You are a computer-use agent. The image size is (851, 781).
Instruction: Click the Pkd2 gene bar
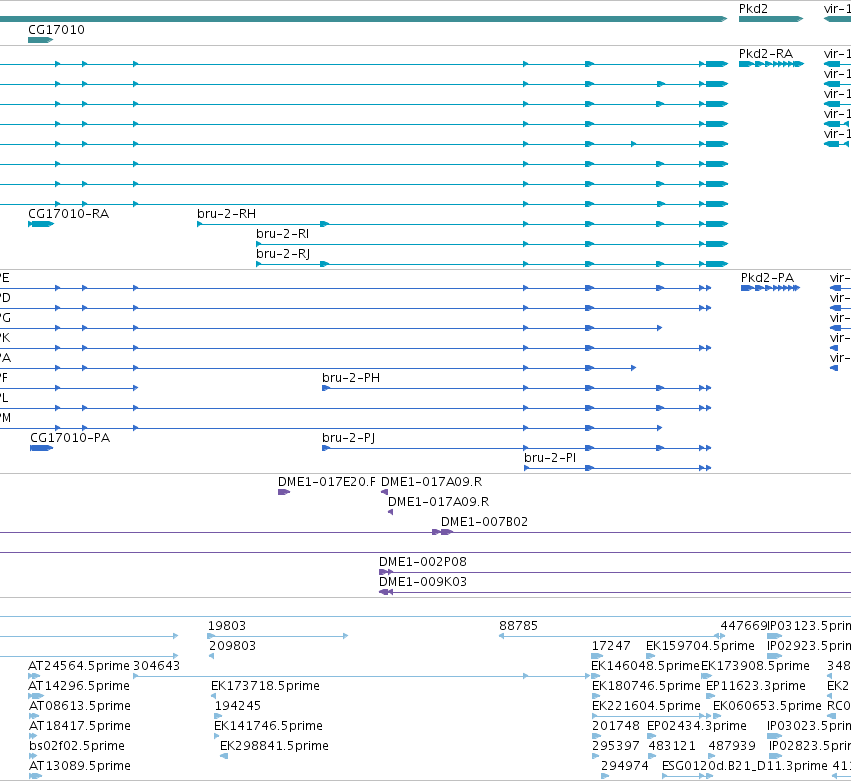tap(771, 19)
